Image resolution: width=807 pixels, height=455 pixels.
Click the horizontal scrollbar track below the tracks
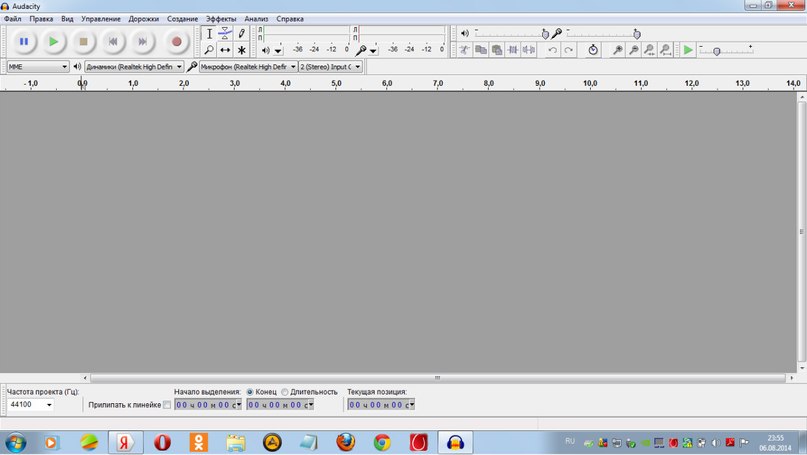point(437,378)
